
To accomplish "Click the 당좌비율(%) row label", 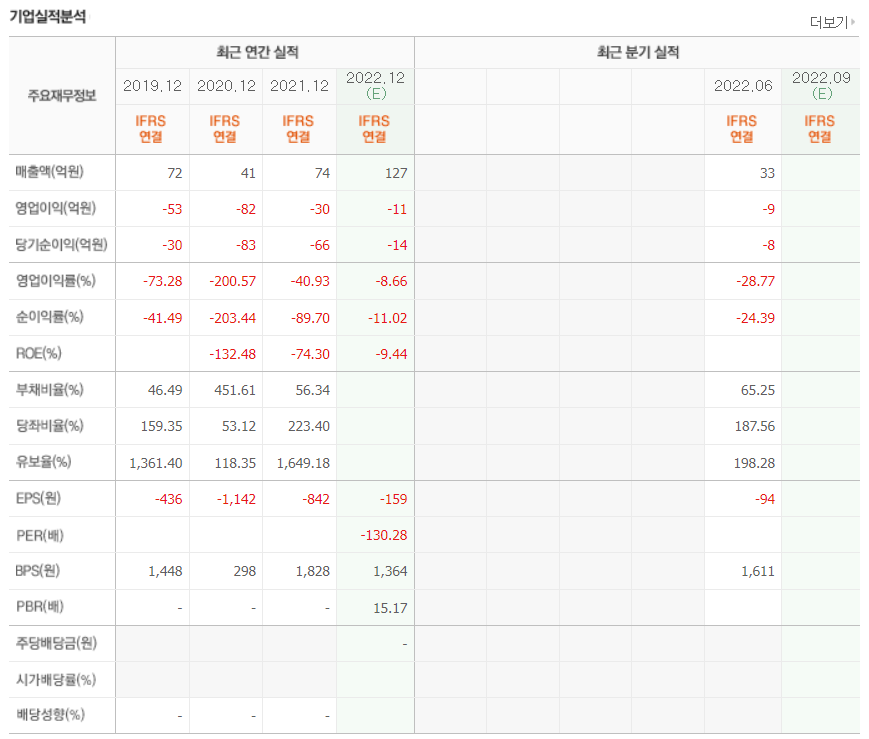I will point(49,426).
